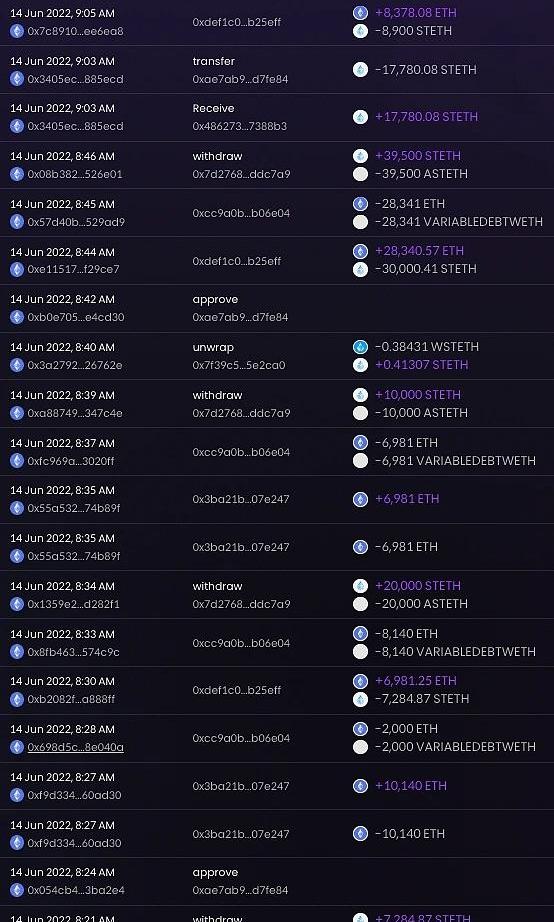Open transaction hash 0xfc969a...3020ff

tap(71, 461)
